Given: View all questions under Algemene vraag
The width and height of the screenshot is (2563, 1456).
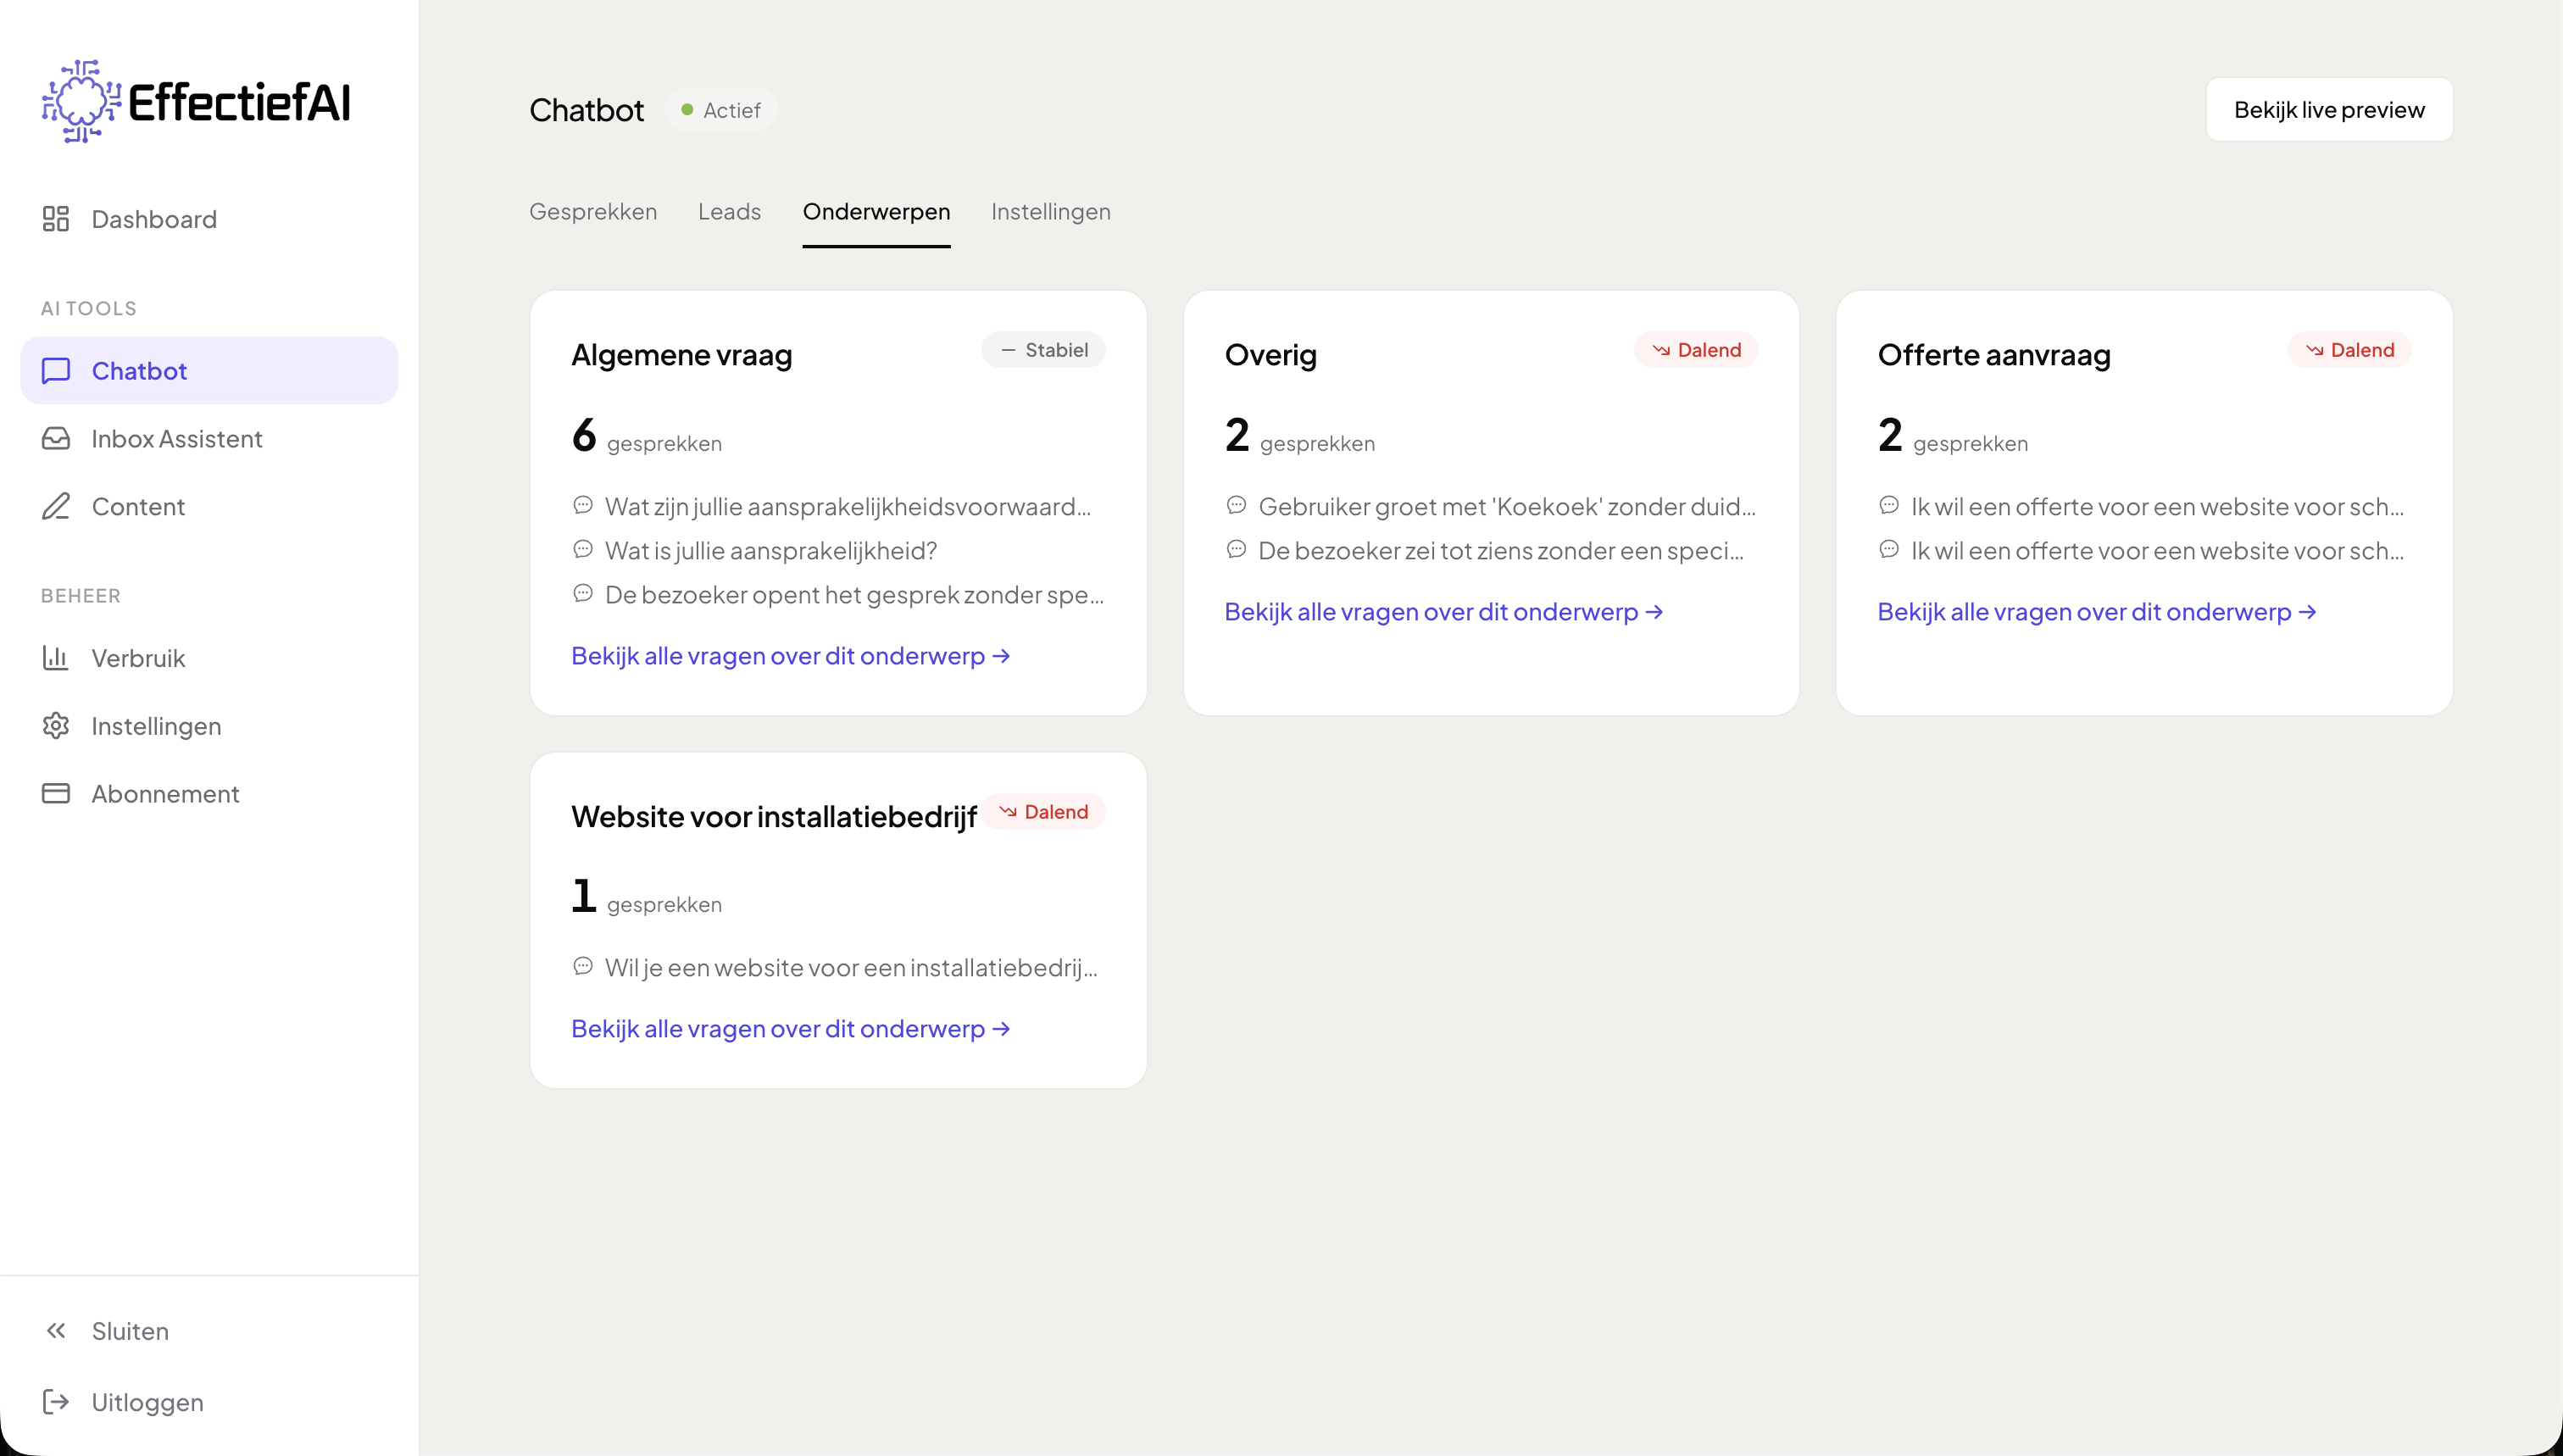Looking at the screenshot, I should pos(790,656).
